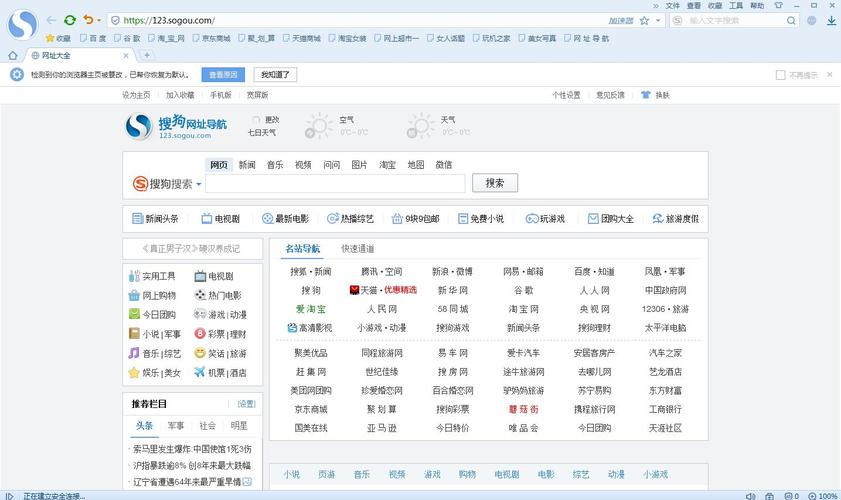This screenshot has width=841, height=500.
Task: Click the 换肤 shirt icon on the page
Action: [x=646, y=95]
